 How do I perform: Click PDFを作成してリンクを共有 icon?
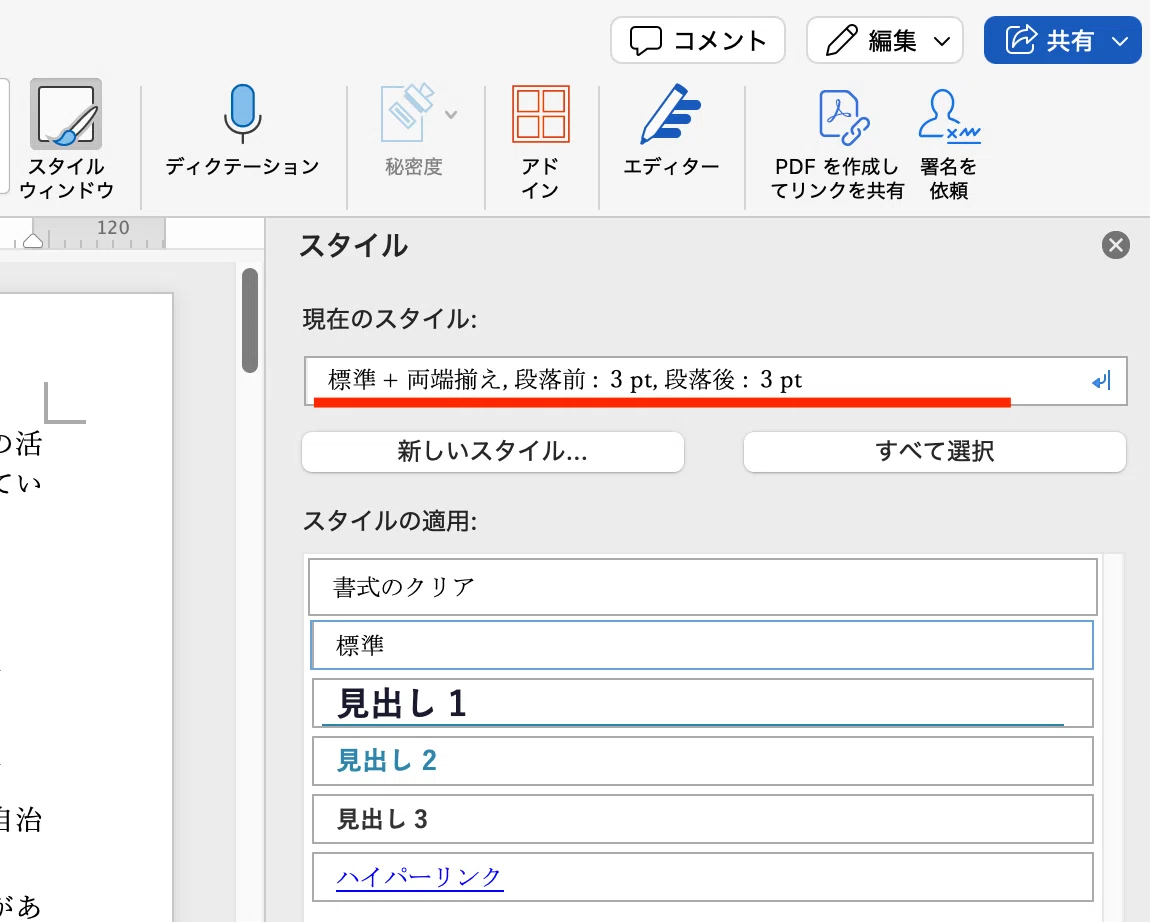point(843,117)
